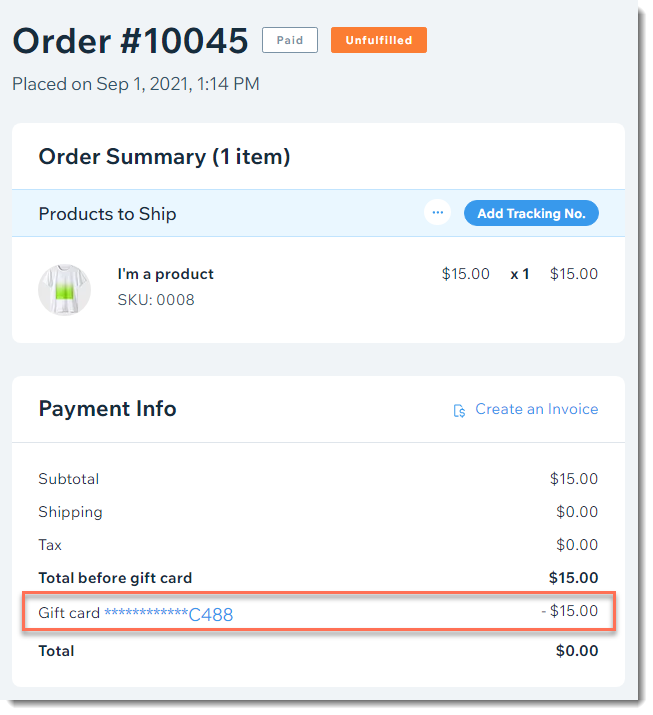Click the SKU: 0008 text
The height and width of the screenshot is (715, 653).
(x=156, y=300)
